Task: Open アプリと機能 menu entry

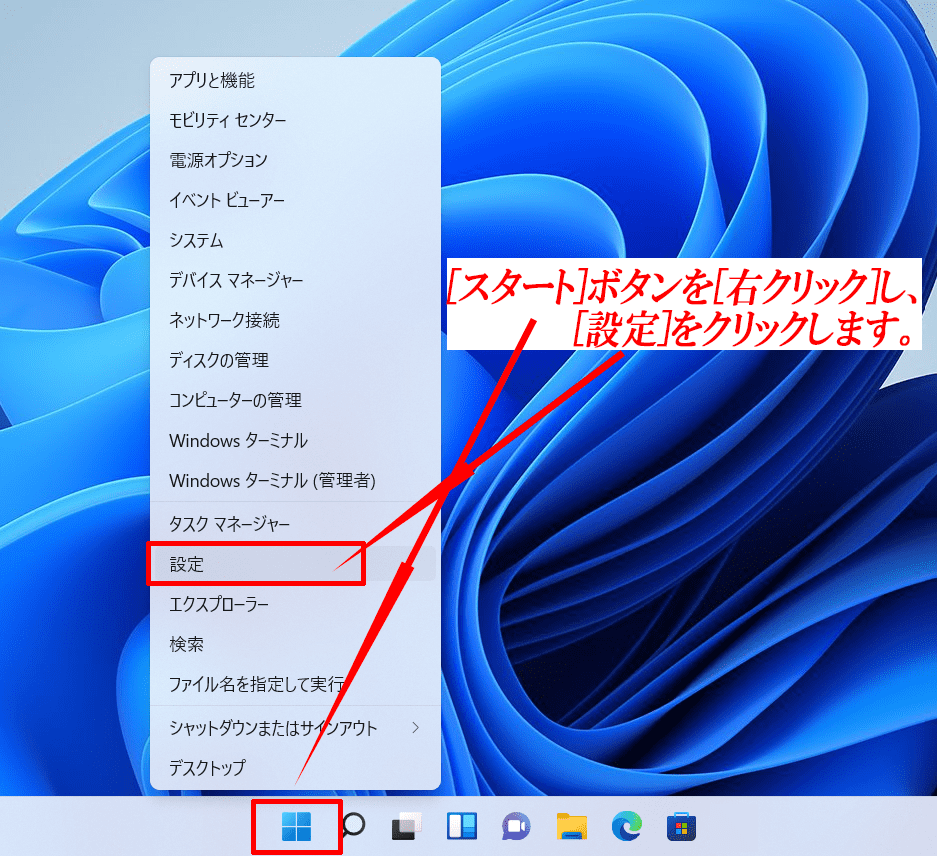Action: pos(212,80)
